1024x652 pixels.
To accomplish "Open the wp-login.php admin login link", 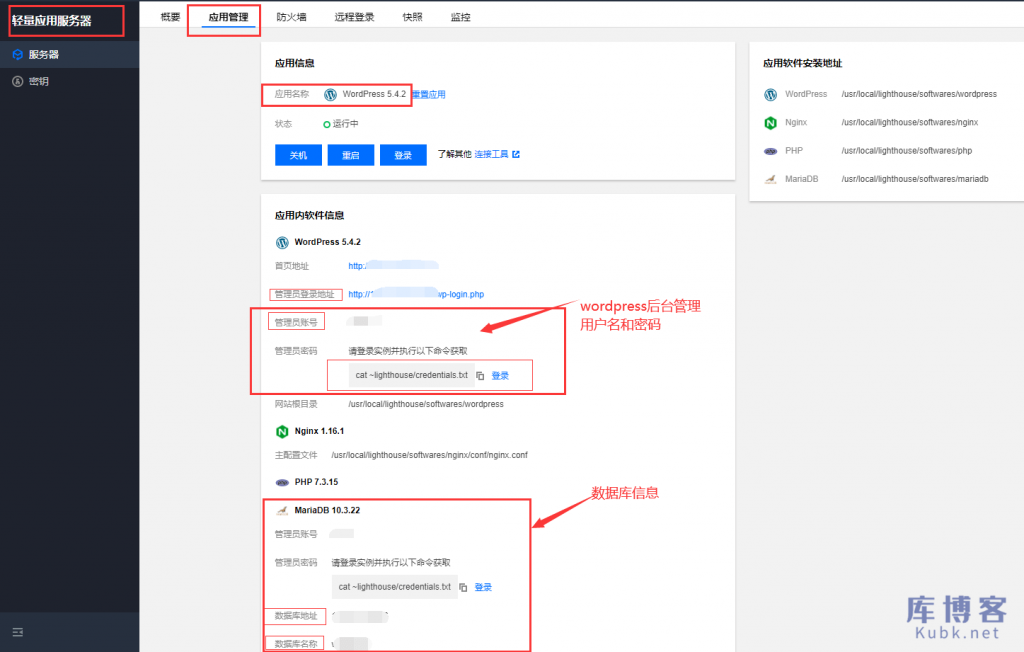I will 416,294.
